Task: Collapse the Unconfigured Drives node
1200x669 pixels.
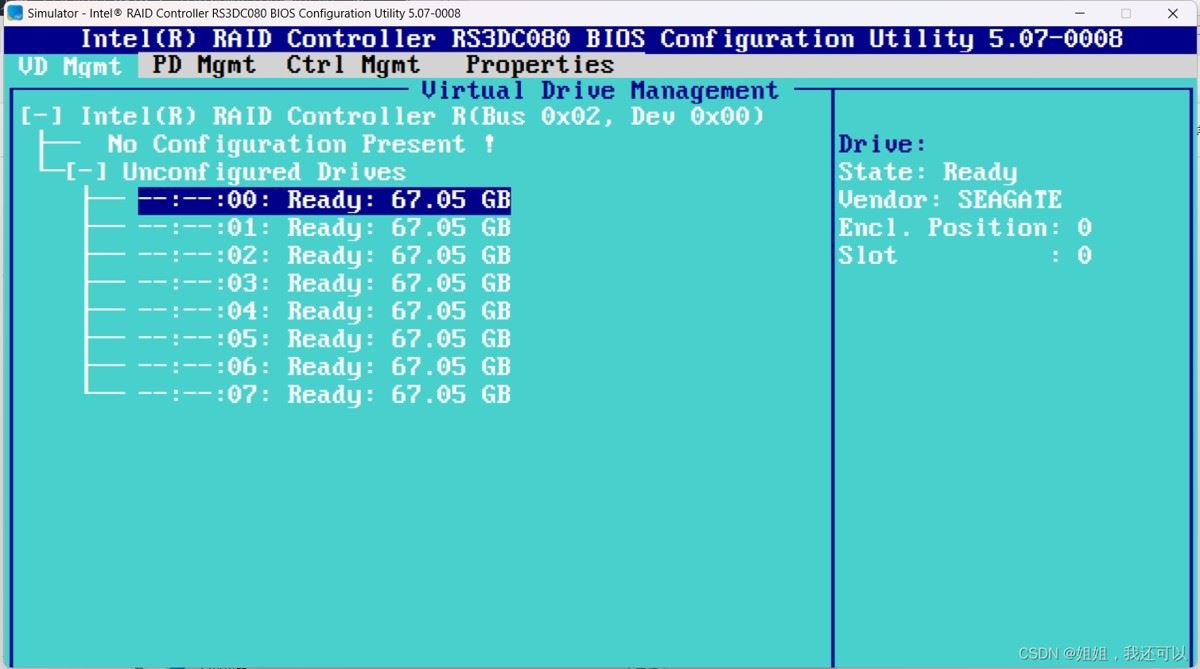Action: [86, 172]
